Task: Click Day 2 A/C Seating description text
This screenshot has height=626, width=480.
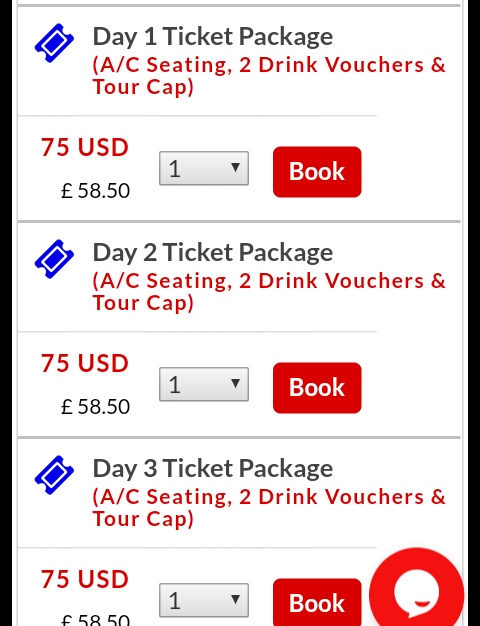Action: click(x=269, y=292)
